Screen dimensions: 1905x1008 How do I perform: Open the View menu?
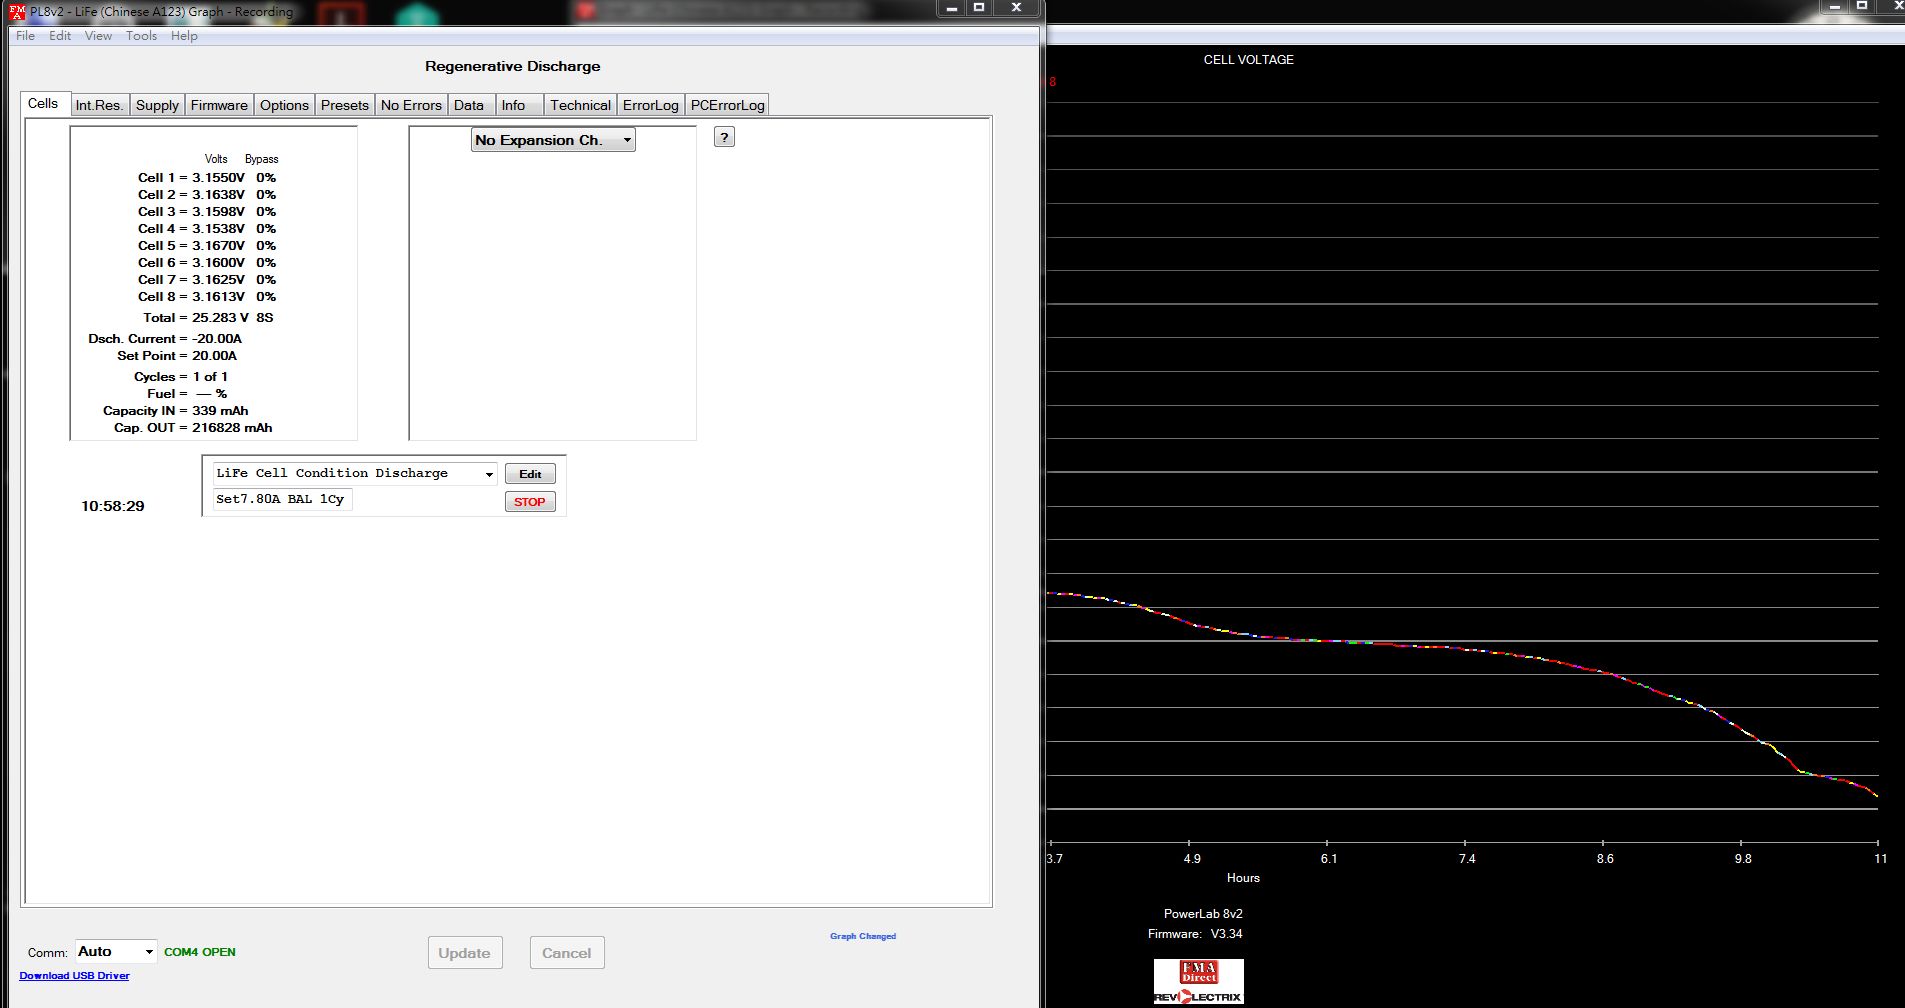click(x=98, y=36)
